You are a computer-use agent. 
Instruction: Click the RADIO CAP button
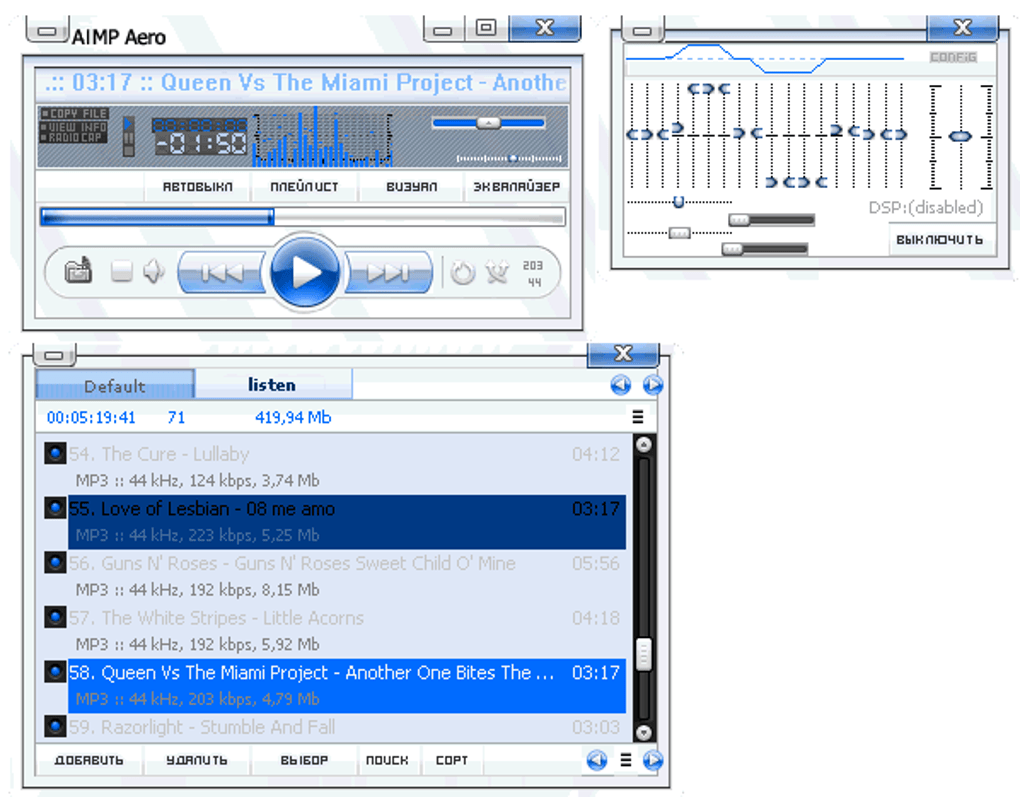coord(74,137)
